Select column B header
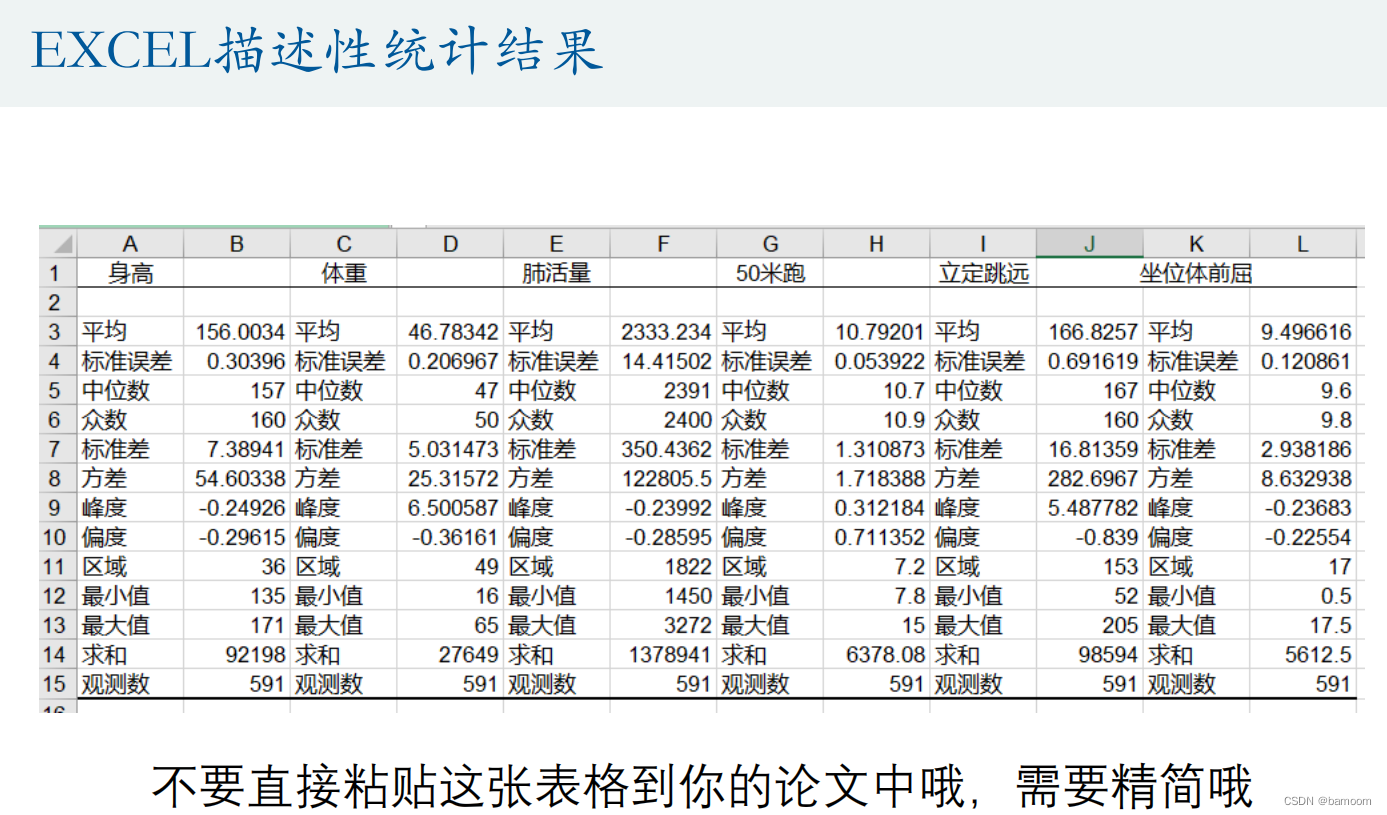Image resolution: width=1387 pixels, height=815 pixels. [237, 244]
